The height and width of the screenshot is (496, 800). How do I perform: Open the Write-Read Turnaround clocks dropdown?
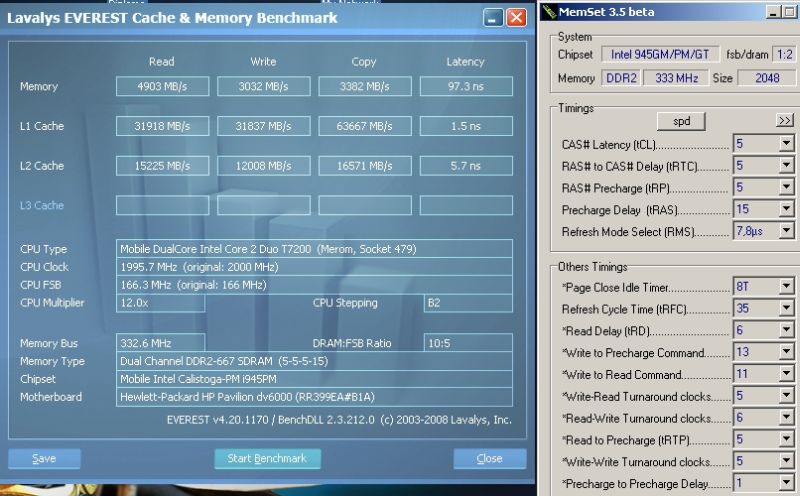[786, 395]
